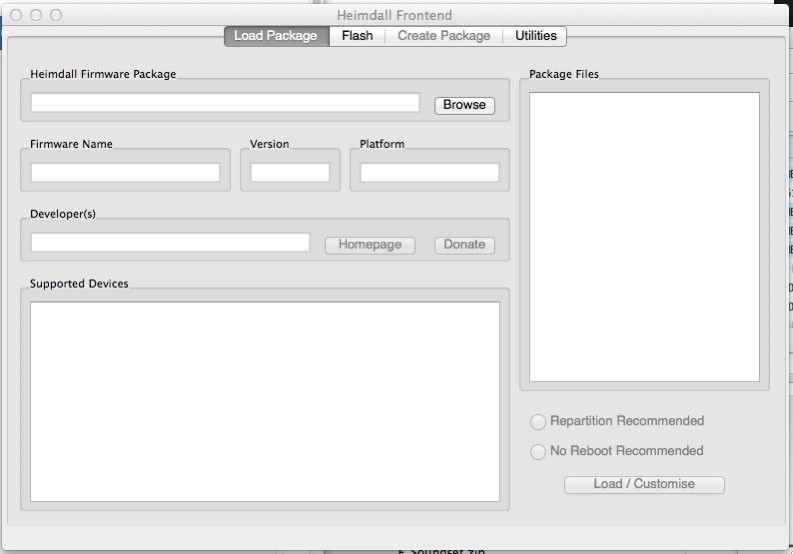This screenshot has height=554, width=793.
Task: Select the Create Package tab
Action: click(444, 36)
